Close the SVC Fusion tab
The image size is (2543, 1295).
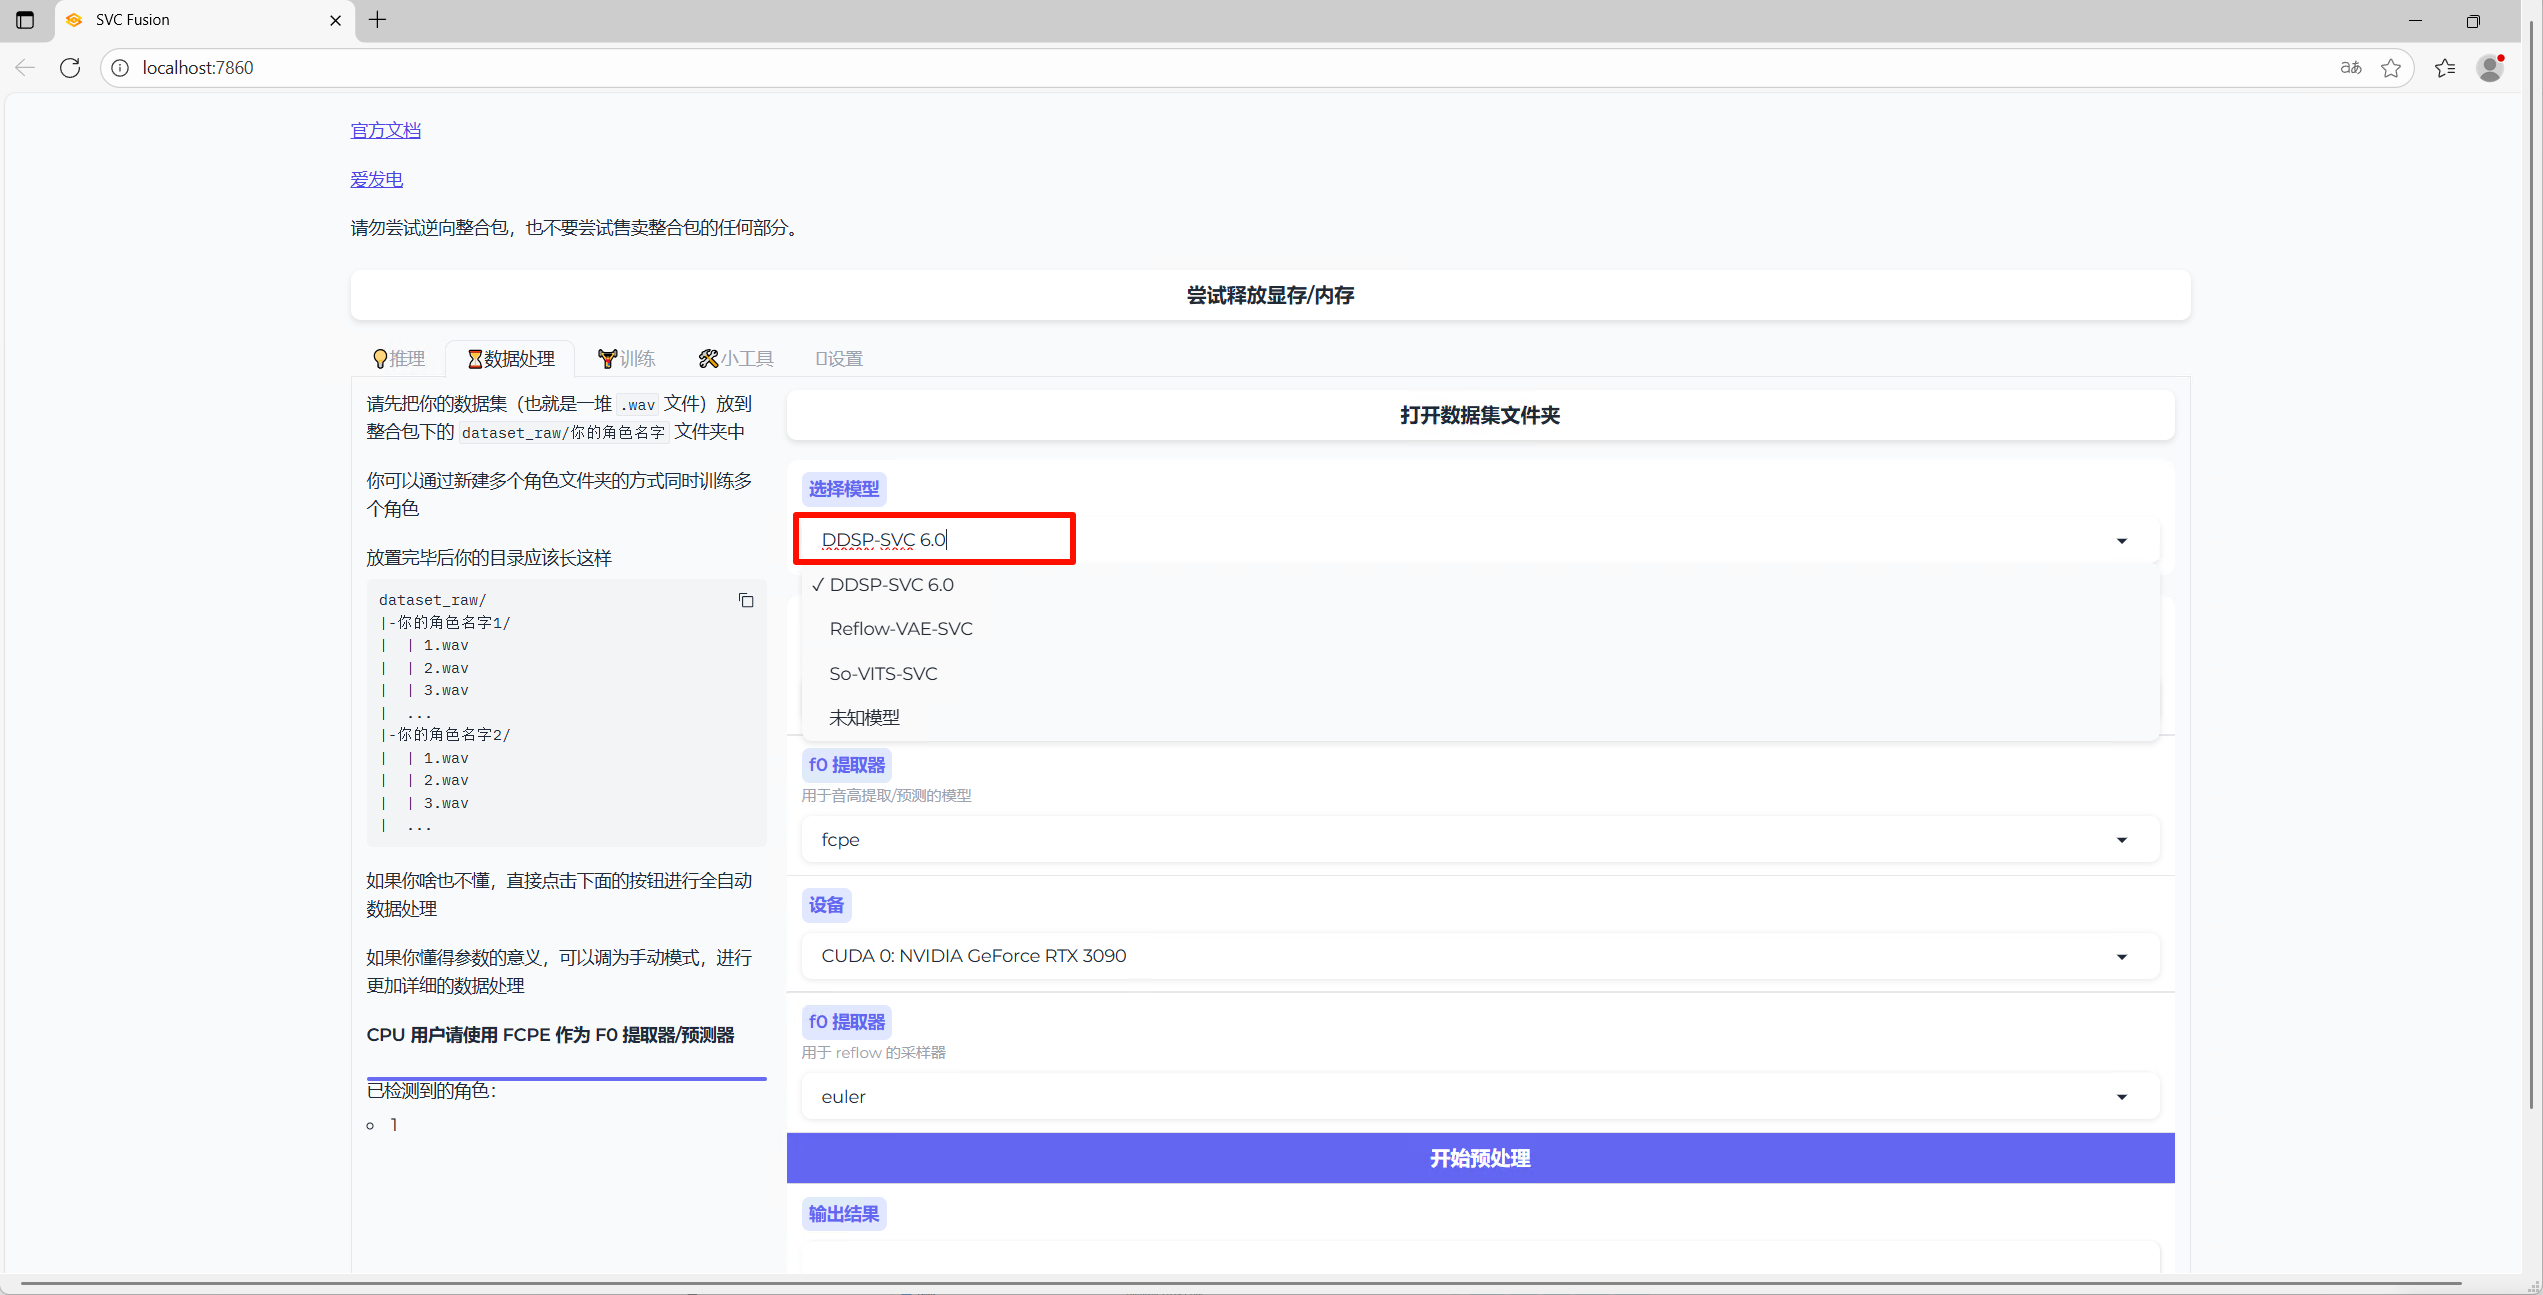click(x=335, y=20)
